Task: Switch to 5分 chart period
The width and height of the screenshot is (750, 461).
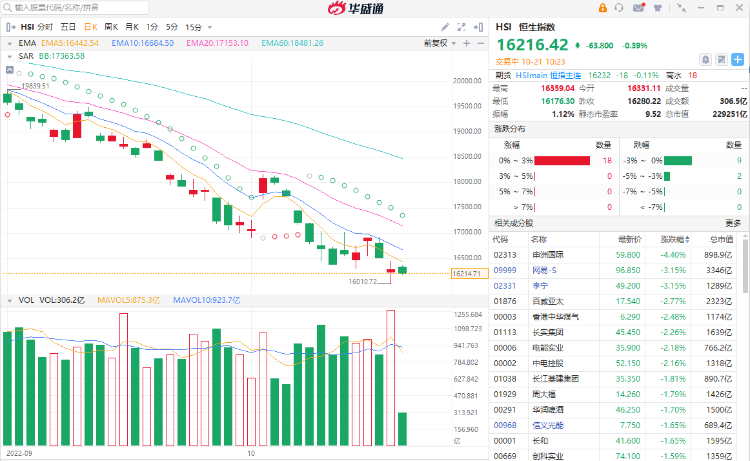Action: [x=172, y=27]
